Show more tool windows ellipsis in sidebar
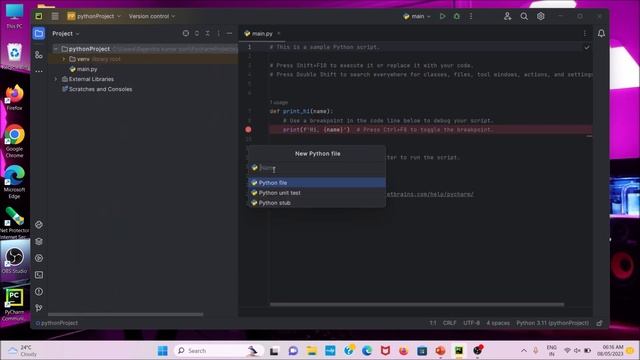This screenshot has height=360, width=640. 39,71
